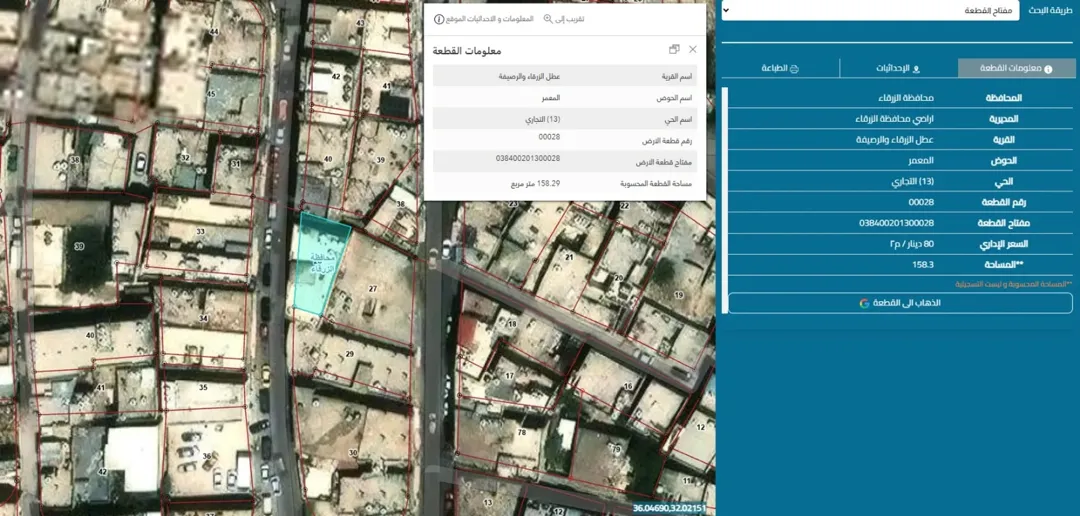1080x516 pixels.
Task: Click the location pin icon on الإحداثيات tab
Action: pyautogui.click(x=916, y=69)
